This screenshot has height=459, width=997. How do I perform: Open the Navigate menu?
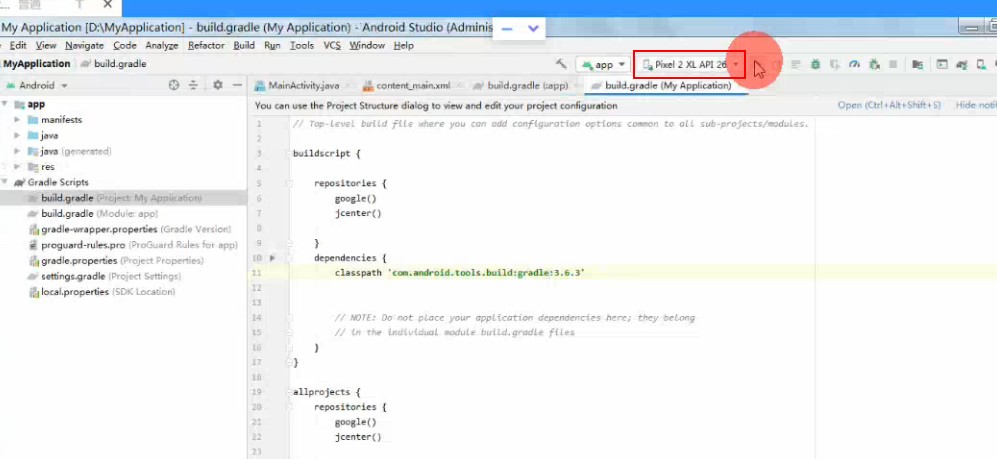85,46
